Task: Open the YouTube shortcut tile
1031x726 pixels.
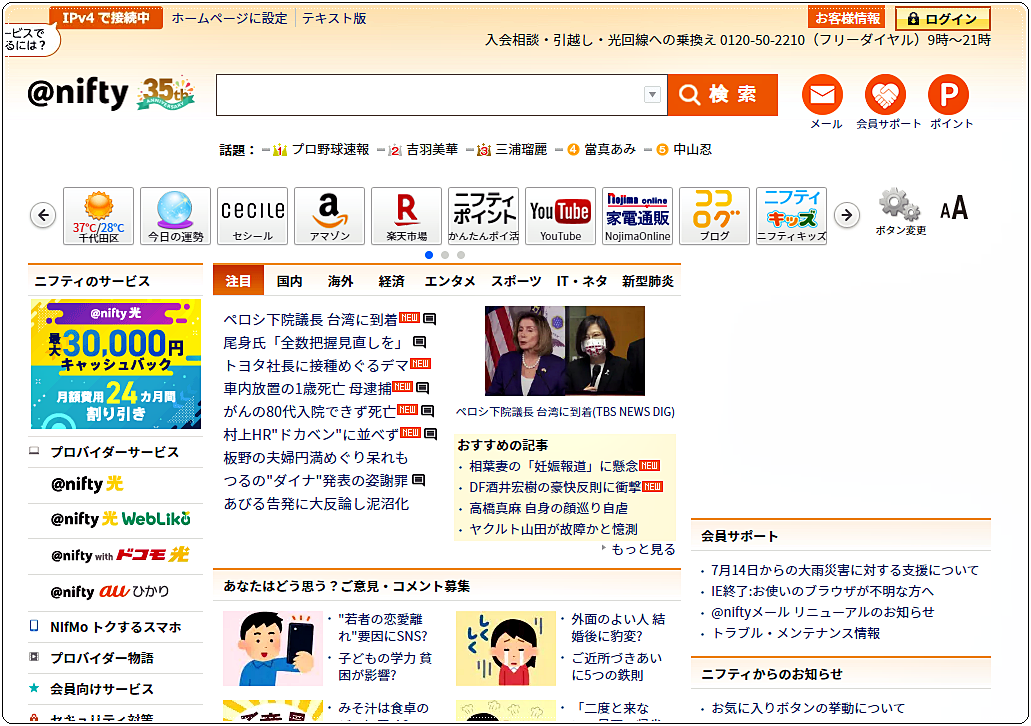Action: click(560, 216)
